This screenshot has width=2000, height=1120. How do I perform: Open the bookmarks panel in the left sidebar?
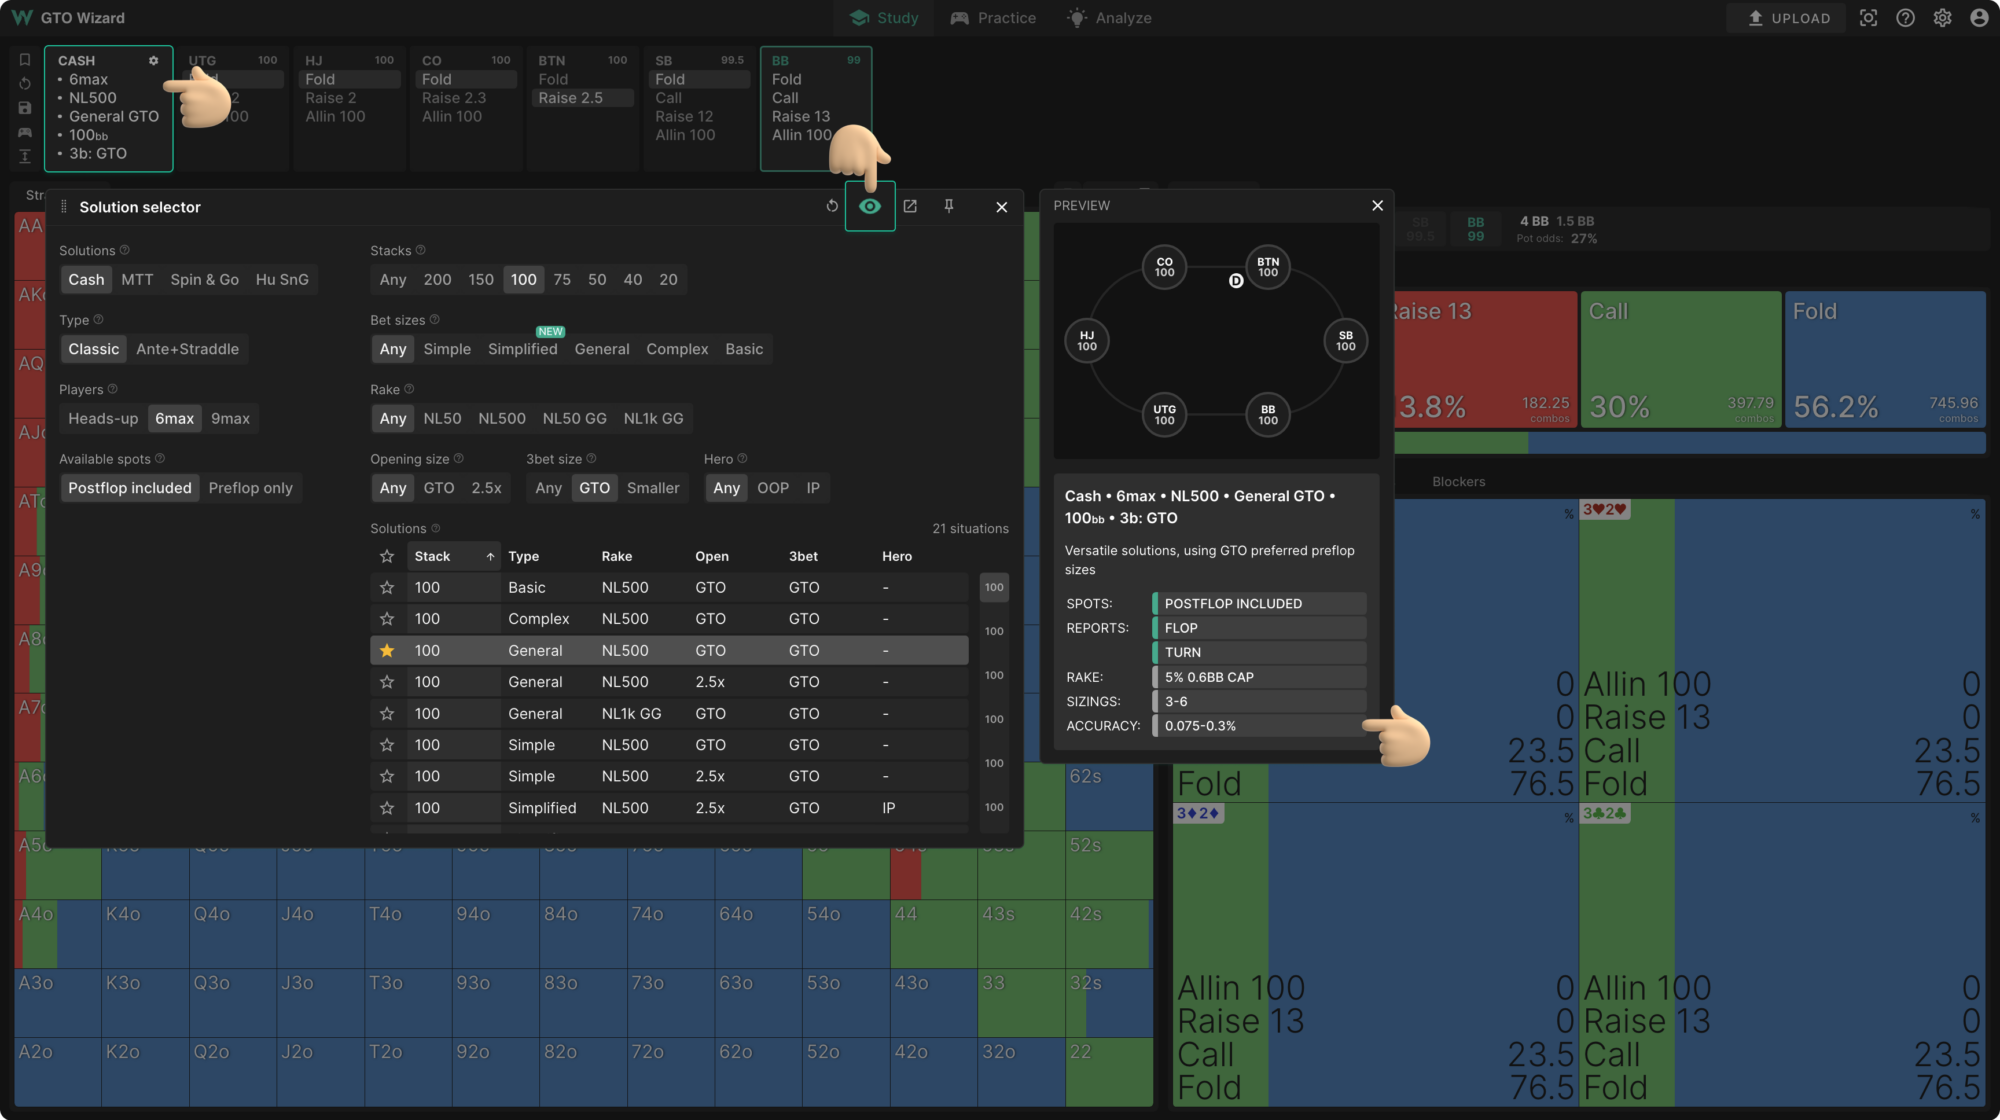[x=25, y=60]
